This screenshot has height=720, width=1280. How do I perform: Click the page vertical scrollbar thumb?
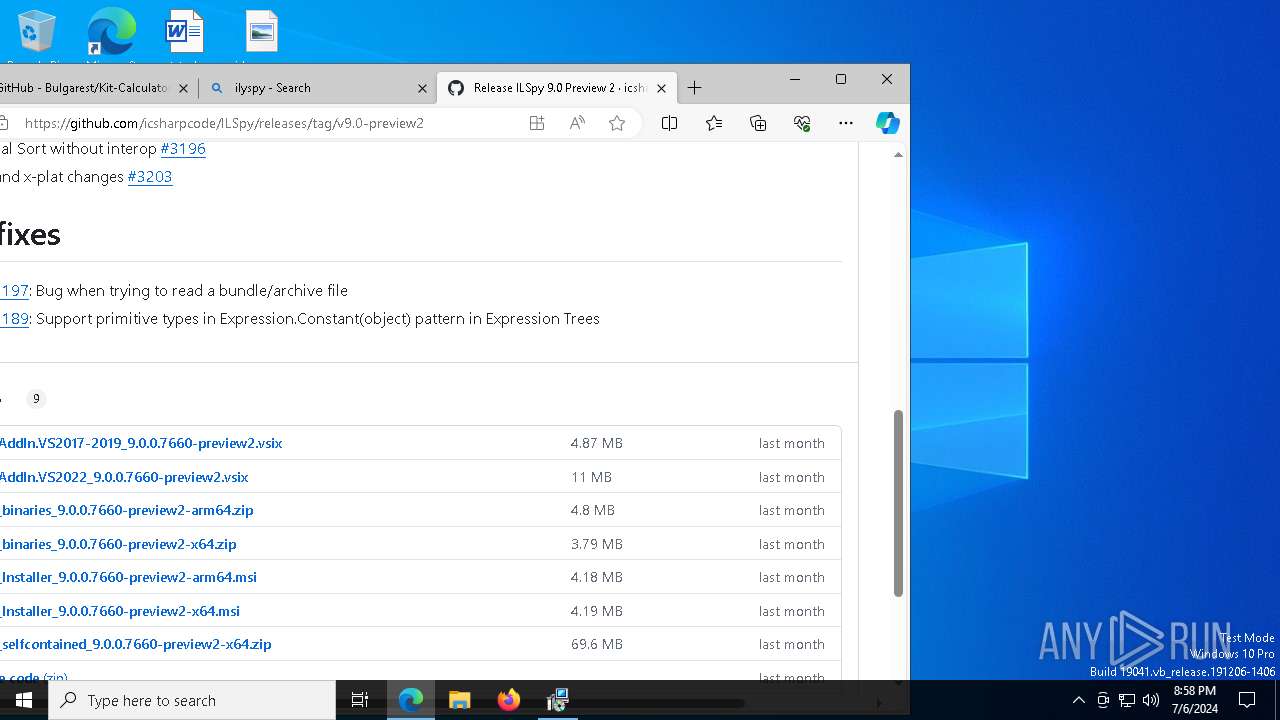click(x=898, y=503)
